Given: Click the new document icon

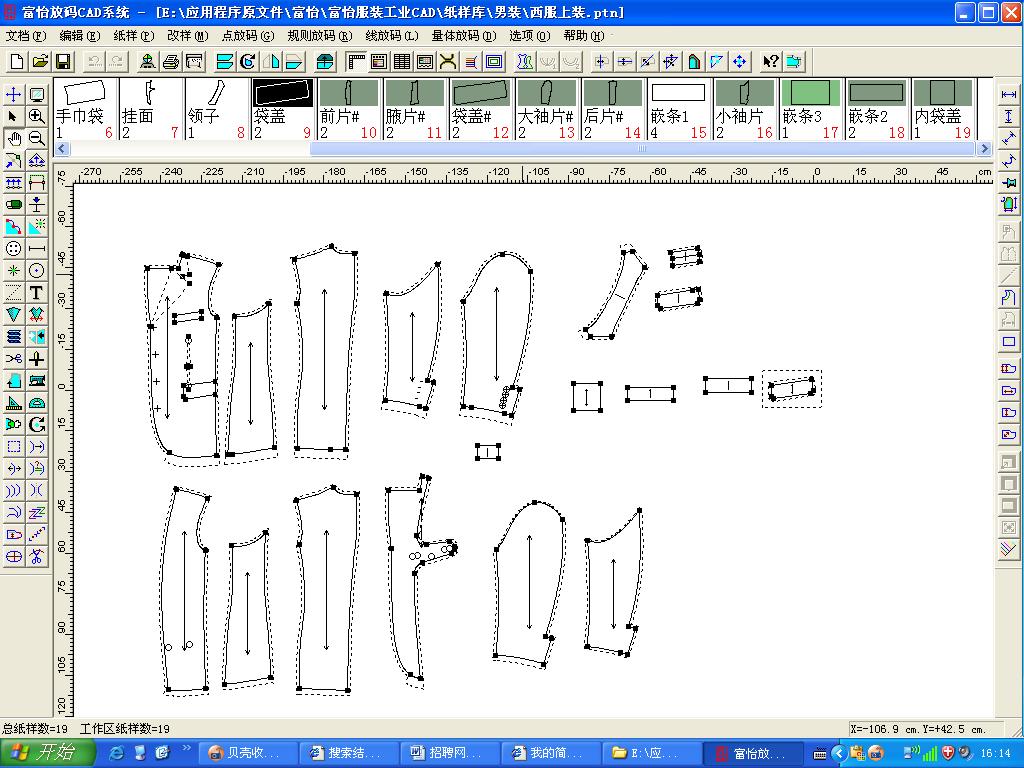Looking at the screenshot, I should coord(17,61).
